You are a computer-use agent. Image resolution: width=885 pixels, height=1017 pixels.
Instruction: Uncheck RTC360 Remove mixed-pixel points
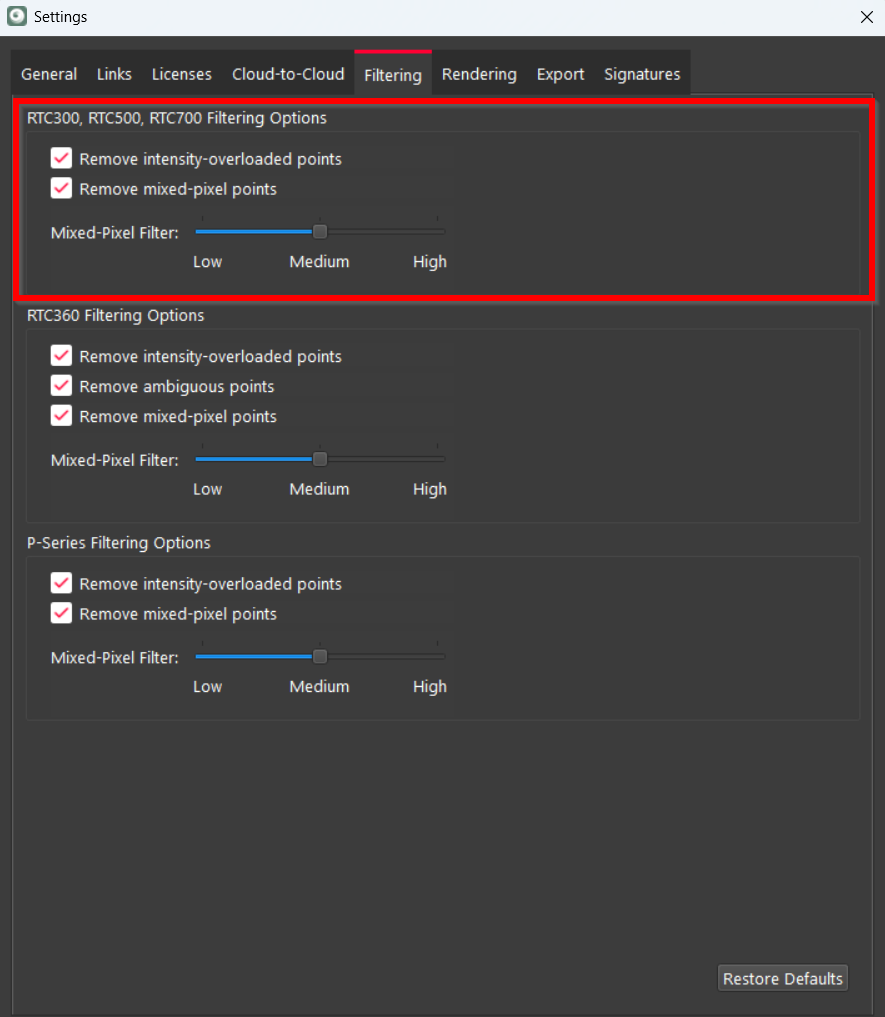pos(61,416)
